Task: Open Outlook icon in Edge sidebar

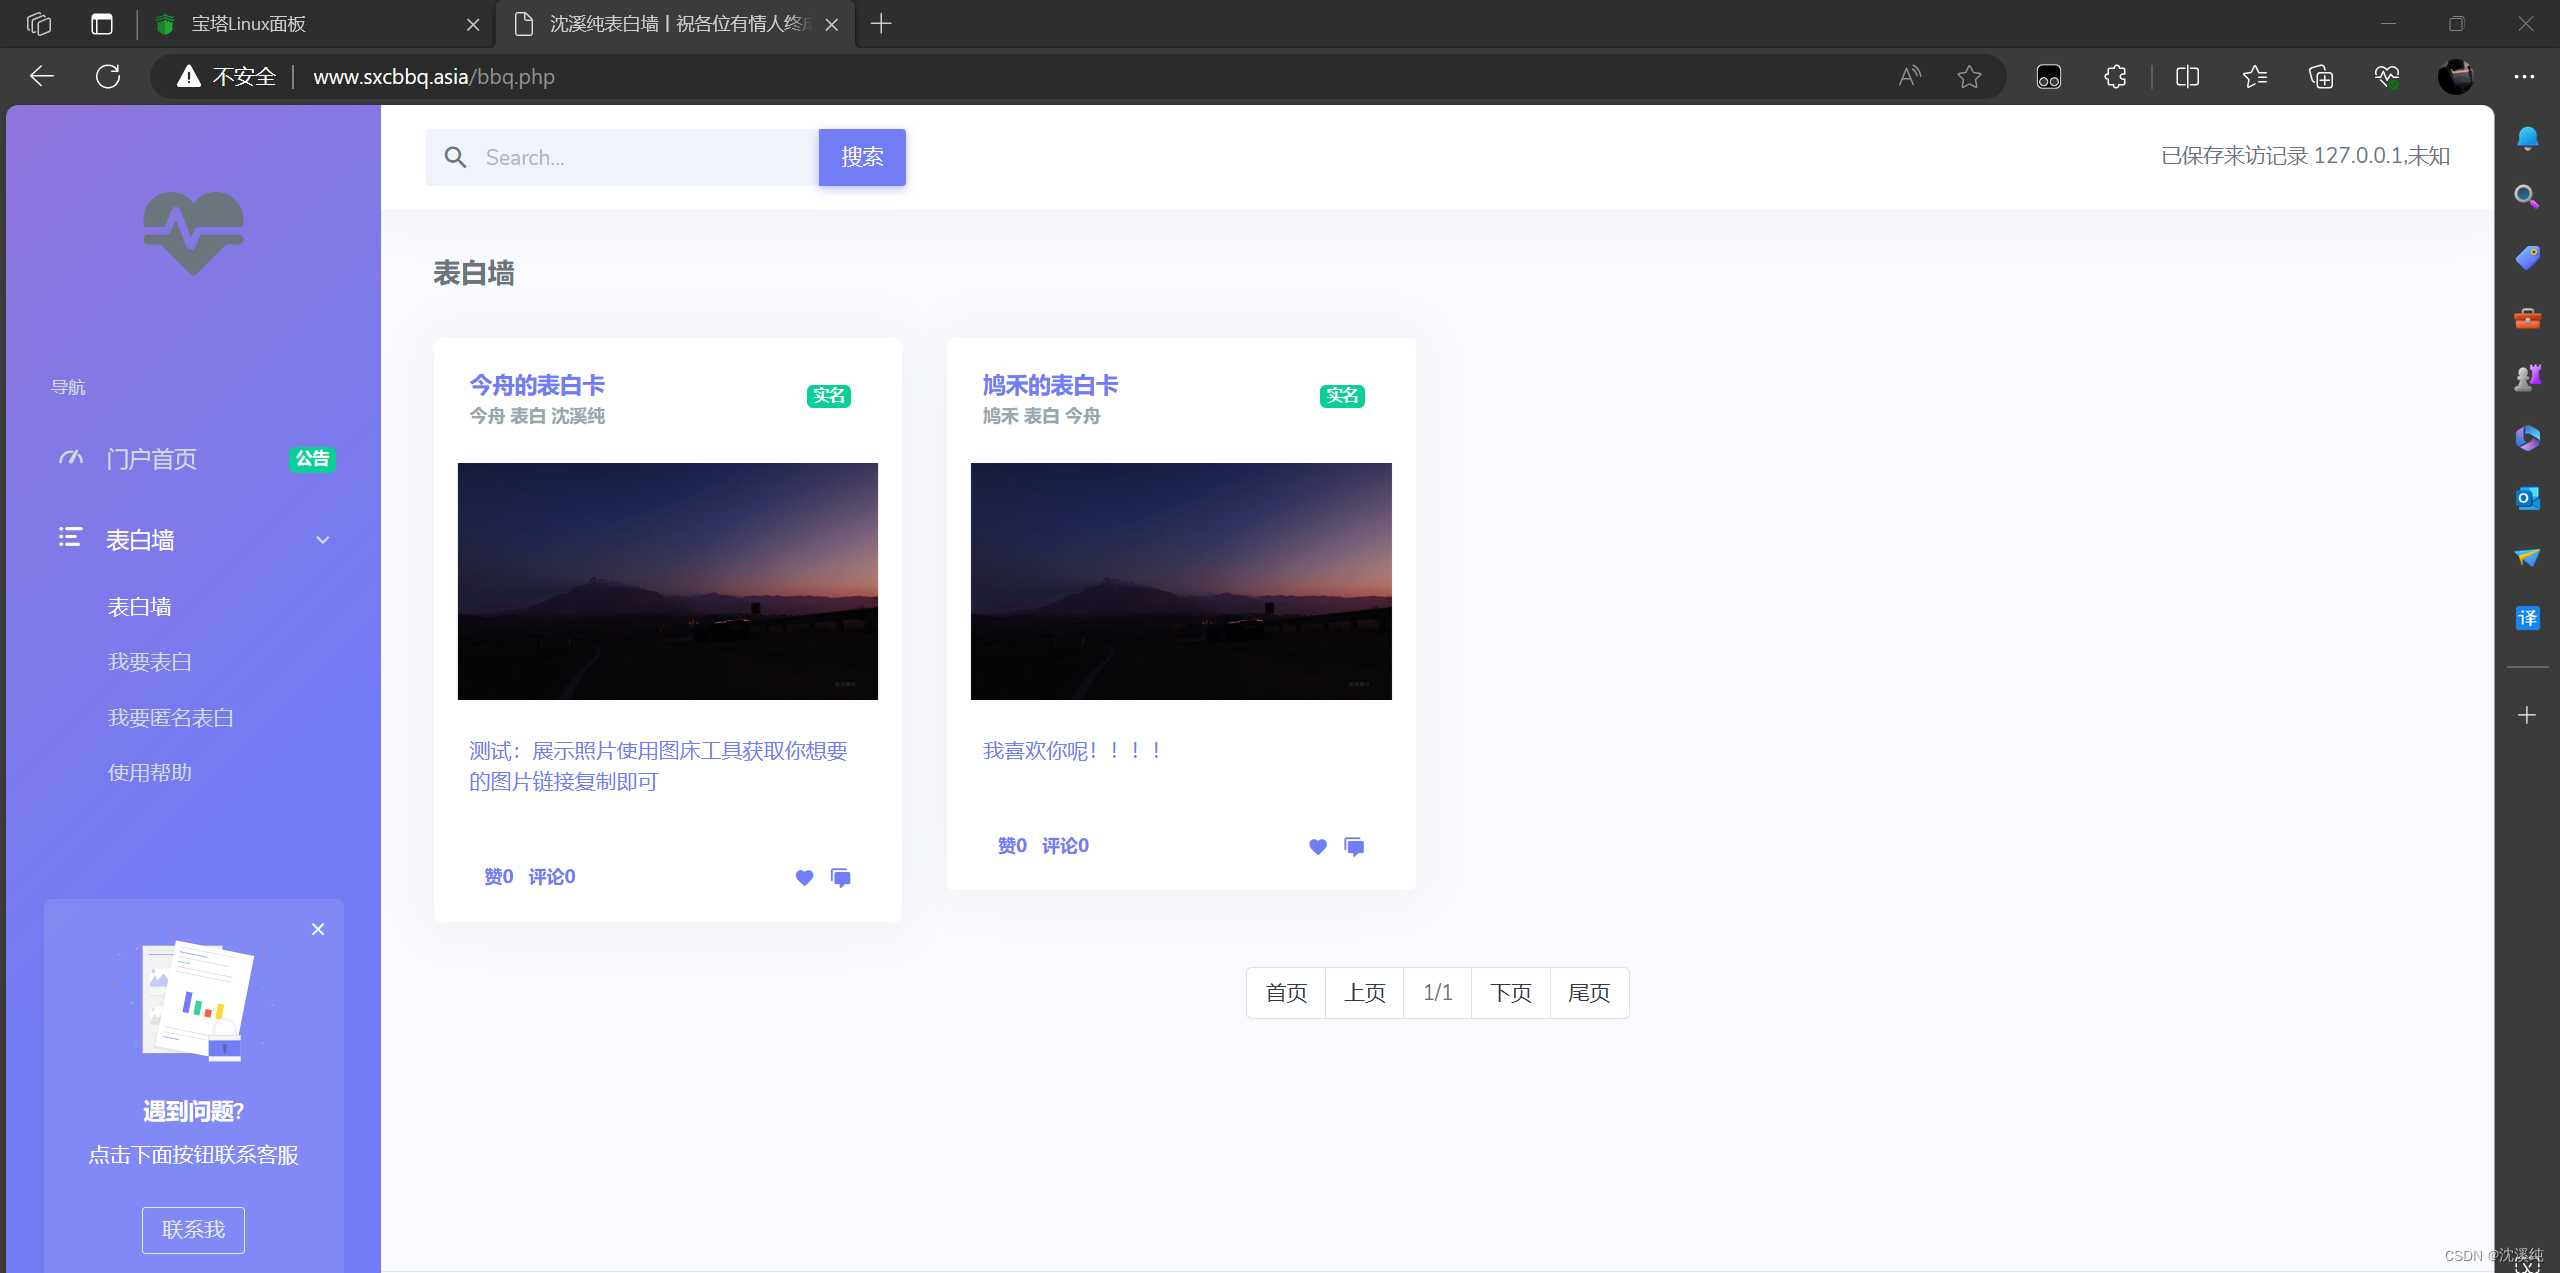Action: click(2527, 497)
